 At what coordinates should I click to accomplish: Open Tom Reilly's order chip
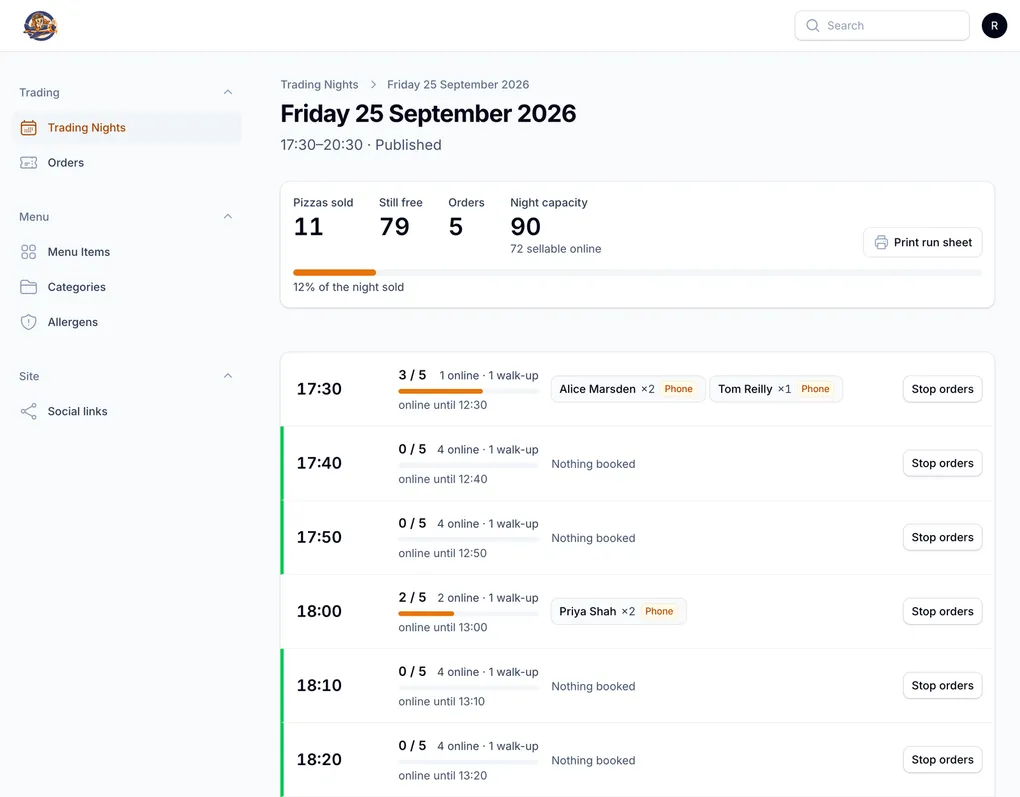point(775,389)
